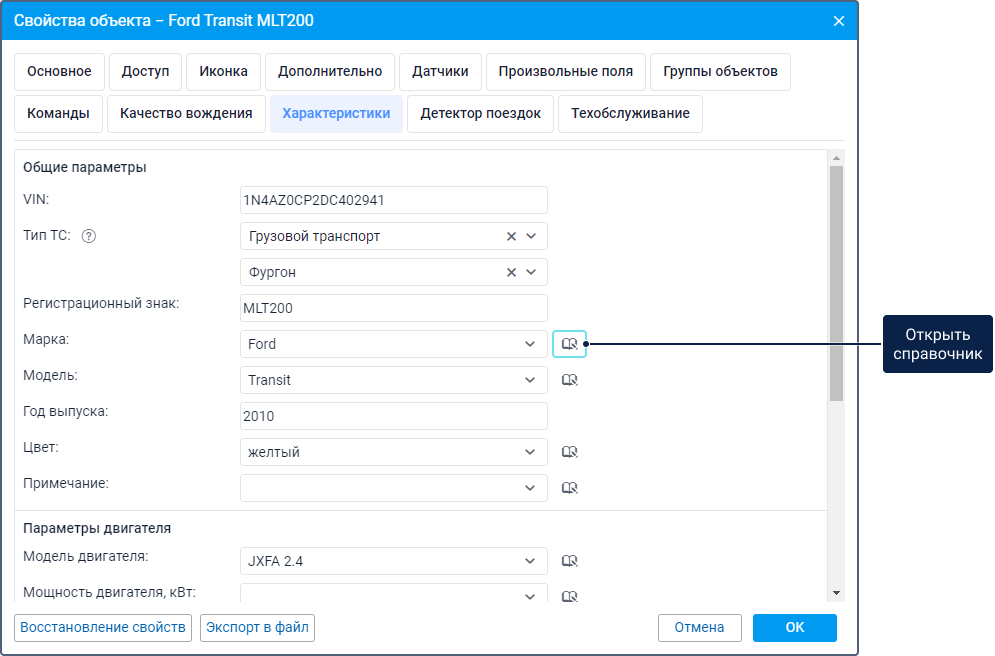Clear the Грузовой транспорт selection
The image size is (995, 656).
511,236
